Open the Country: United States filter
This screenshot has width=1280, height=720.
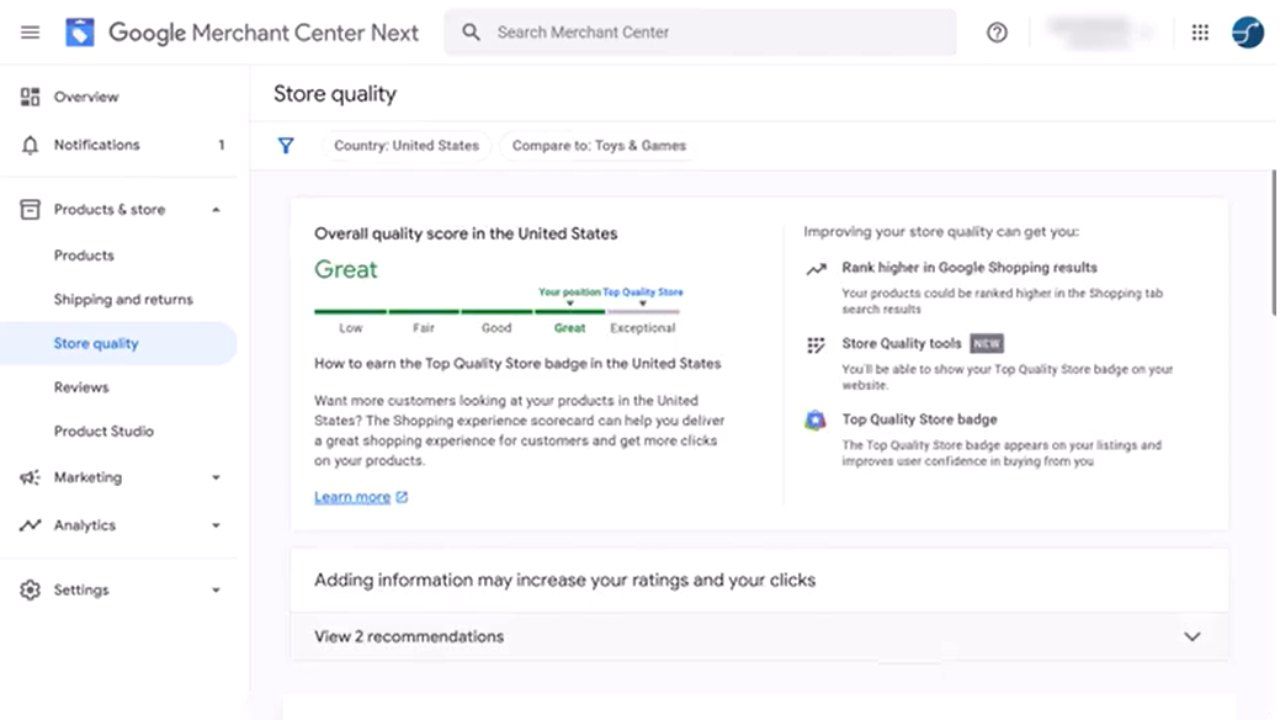406,146
